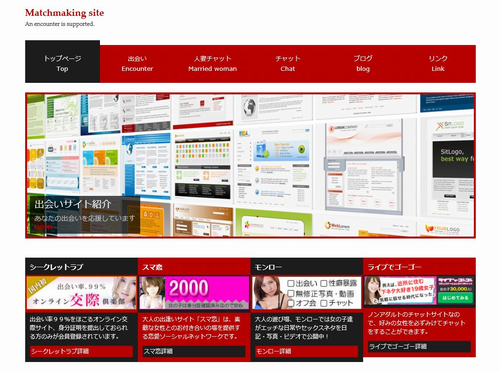
Task: Click the スマ恋 card heading
Action: 152,267
